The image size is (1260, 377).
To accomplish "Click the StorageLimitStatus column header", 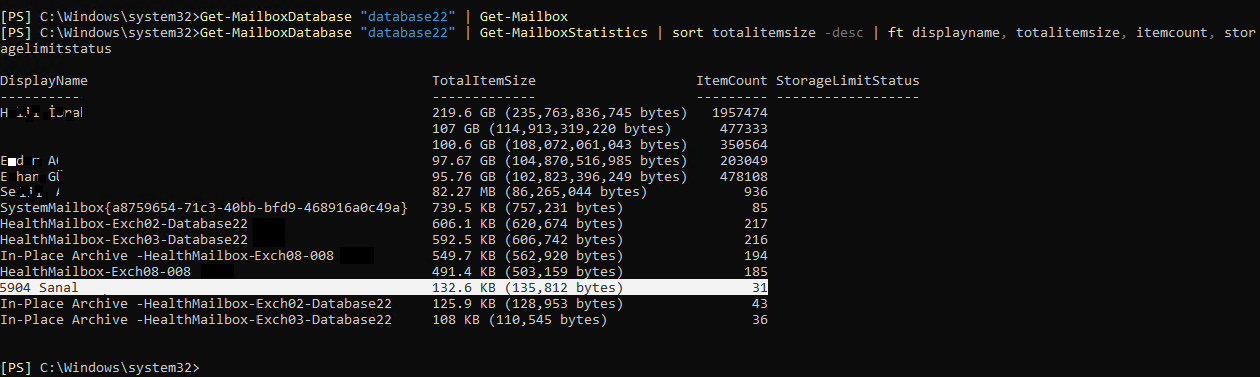I will point(848,80).
